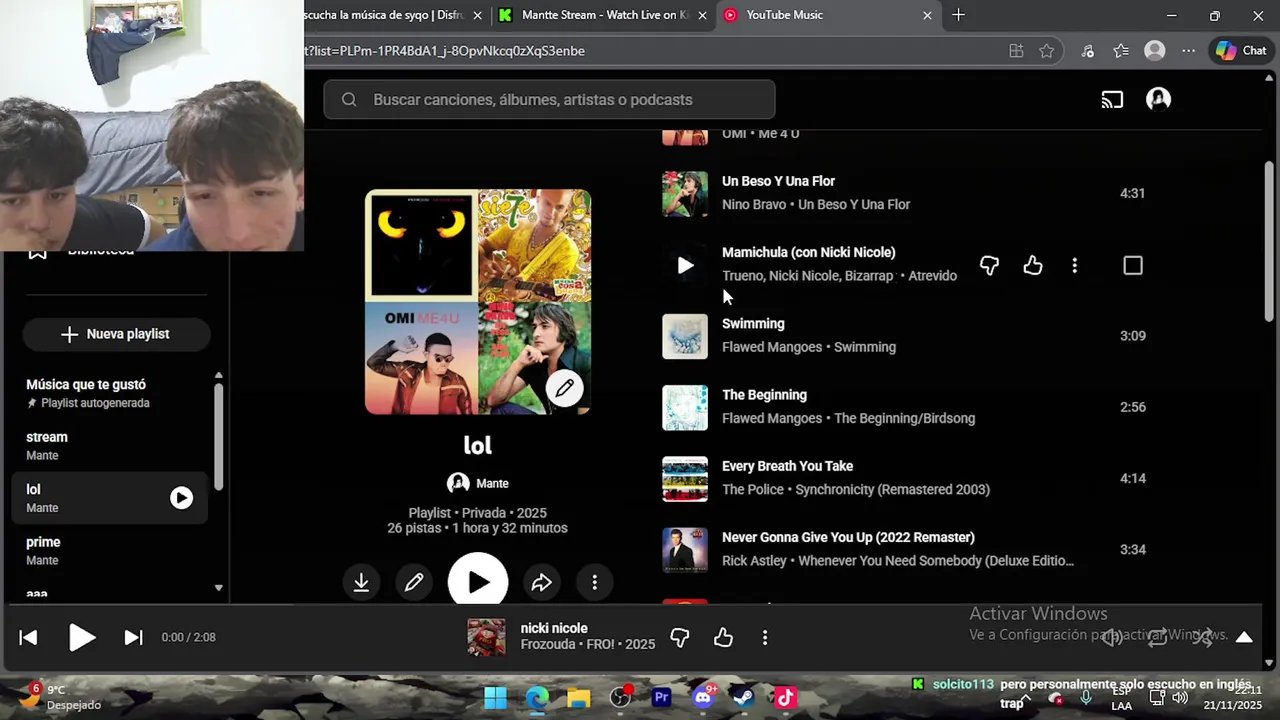Open more options for nicki nicole in player bar

click(x=765, y=637)
